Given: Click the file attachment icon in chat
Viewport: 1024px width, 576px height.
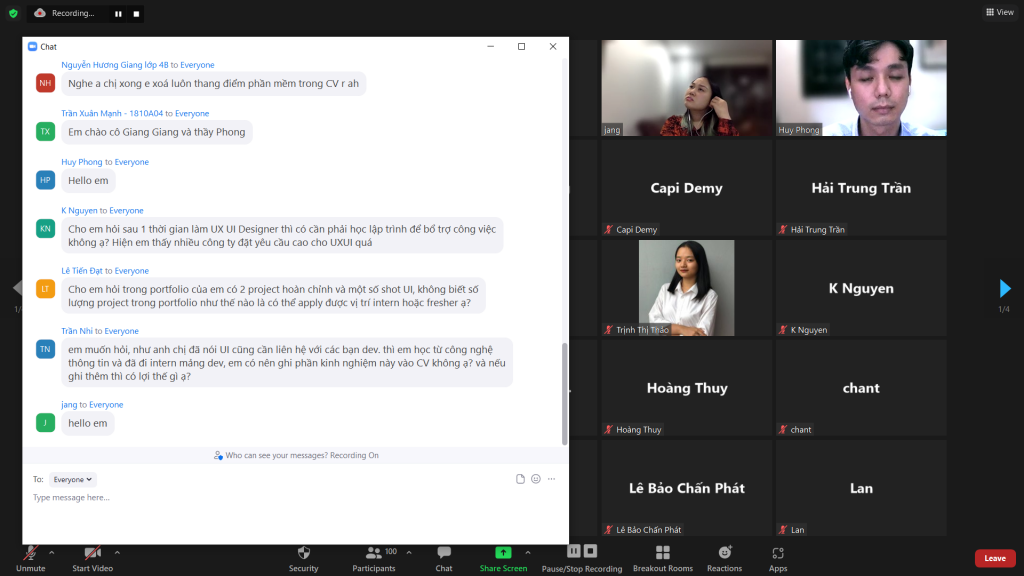Looking at the screenshot, I should [x=520, y=479].
